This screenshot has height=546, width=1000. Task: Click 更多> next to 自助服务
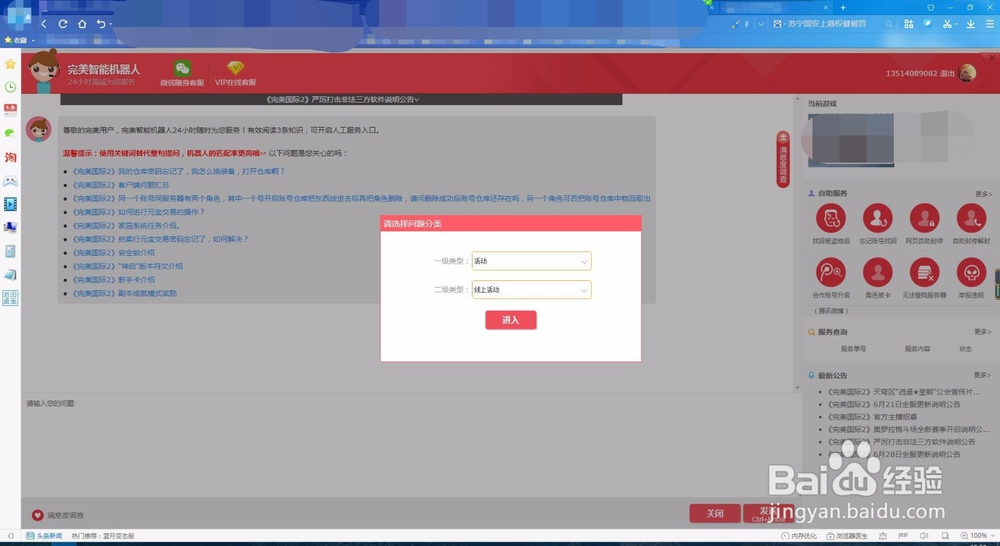(x=983, y=194)
